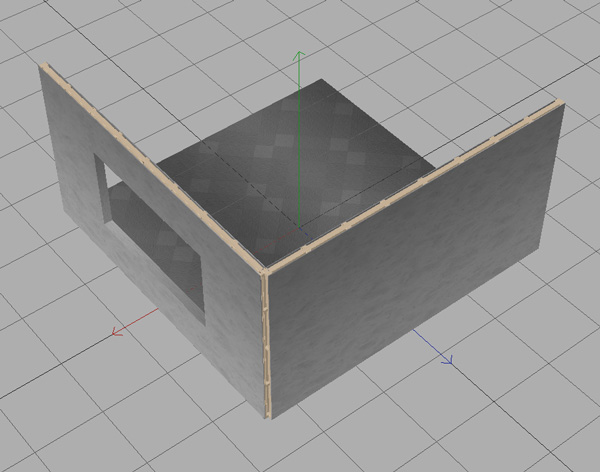Click the red X-axis arrowhead
The width and height of the screenshot is (600, 472).
coord(117,332)
